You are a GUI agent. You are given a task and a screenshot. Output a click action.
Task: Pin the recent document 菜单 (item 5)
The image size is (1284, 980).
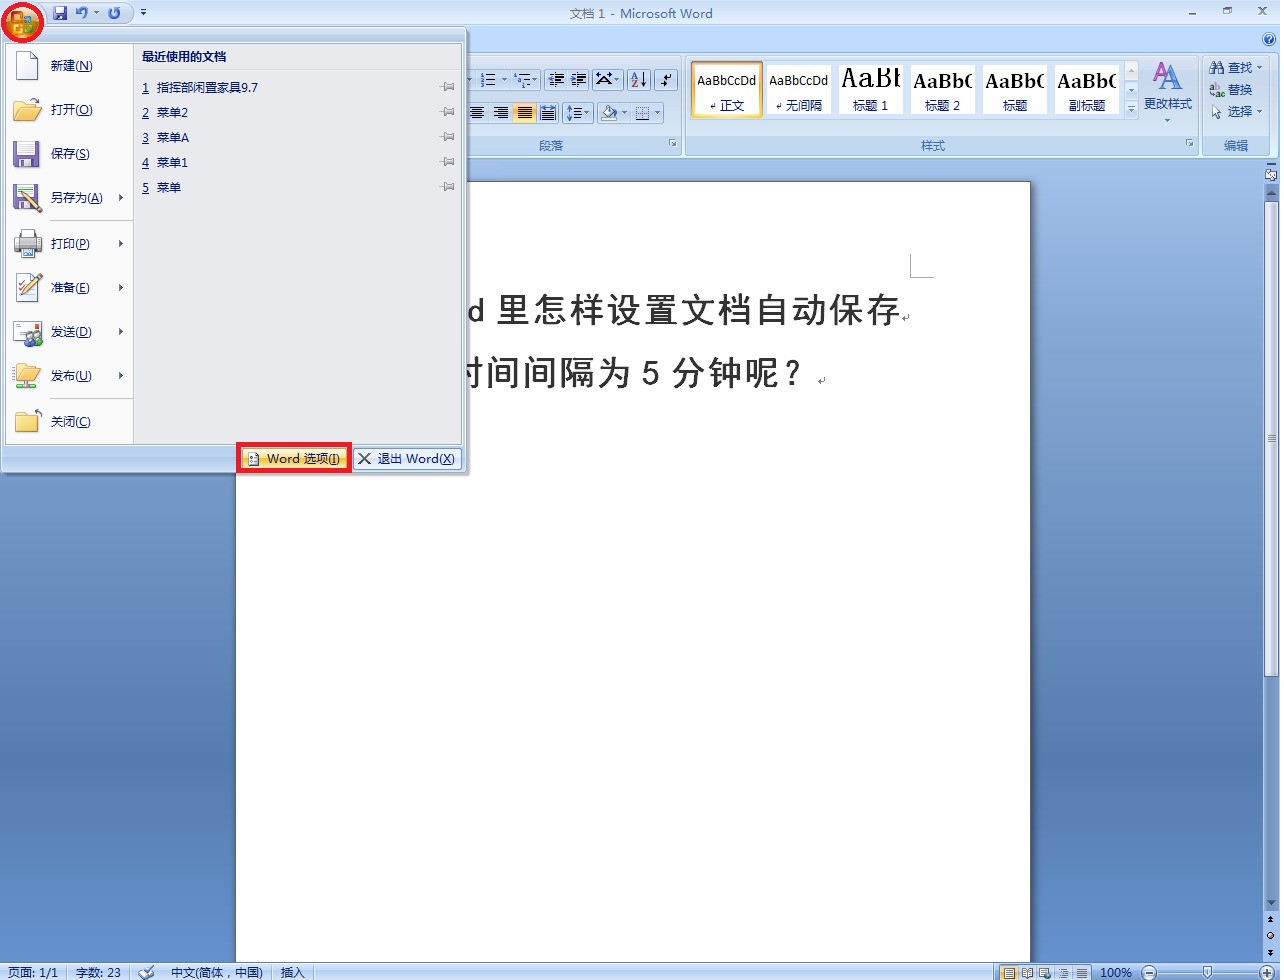448,187
